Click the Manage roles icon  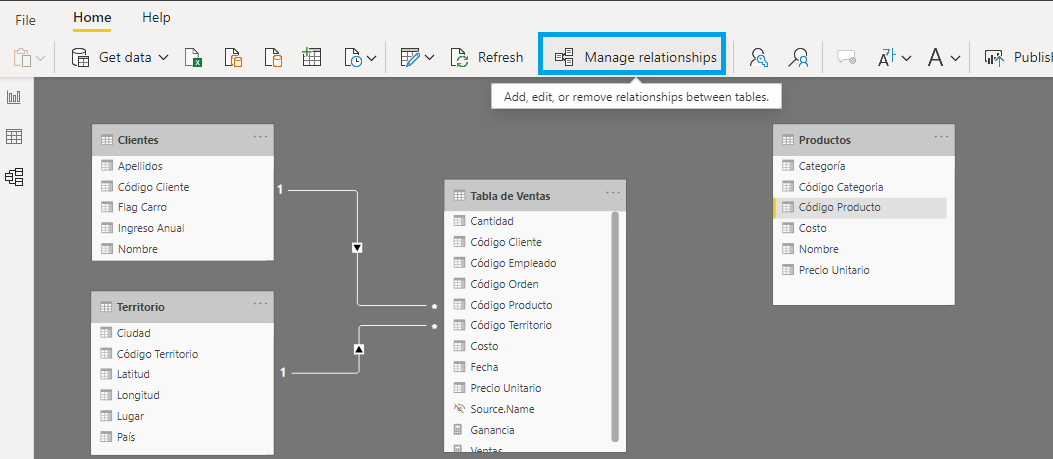pyautogui.click(x=759, y=58)
